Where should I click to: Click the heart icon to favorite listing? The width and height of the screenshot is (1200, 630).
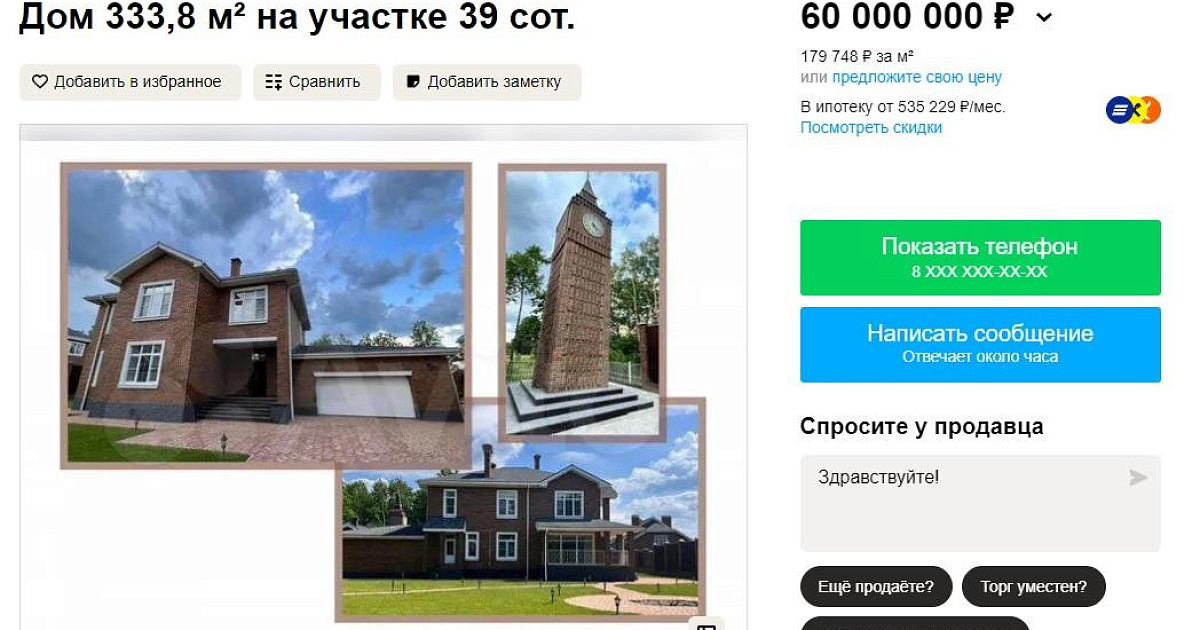click(x=40, y=82)
